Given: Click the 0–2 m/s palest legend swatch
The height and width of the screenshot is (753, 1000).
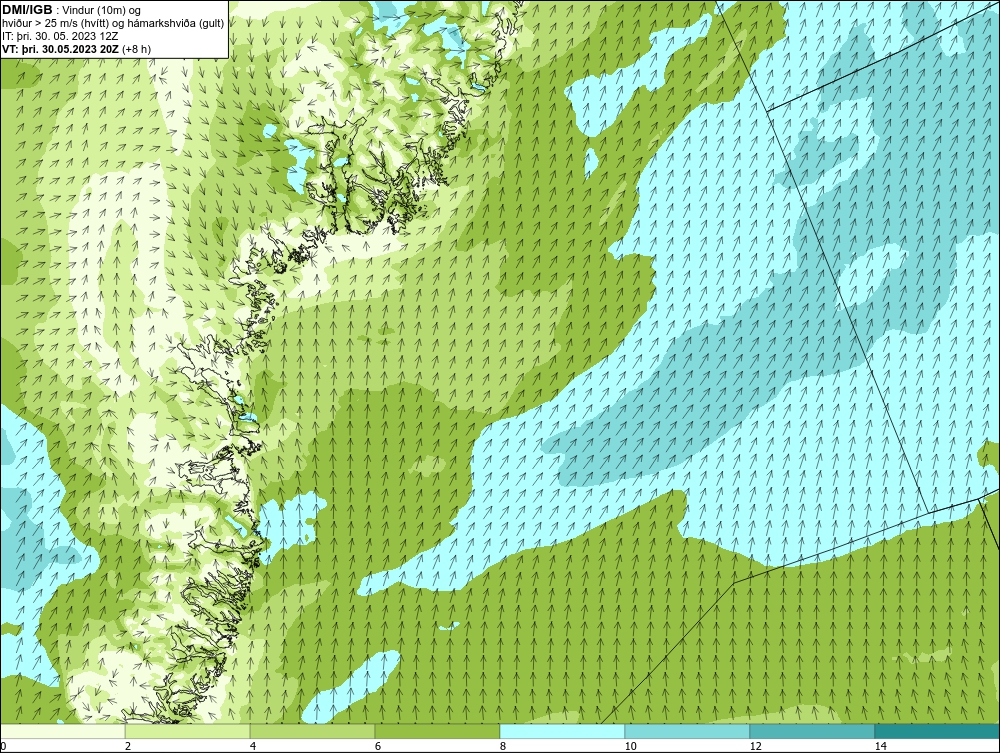Looking at the screenshot, I should click(62, 731).
